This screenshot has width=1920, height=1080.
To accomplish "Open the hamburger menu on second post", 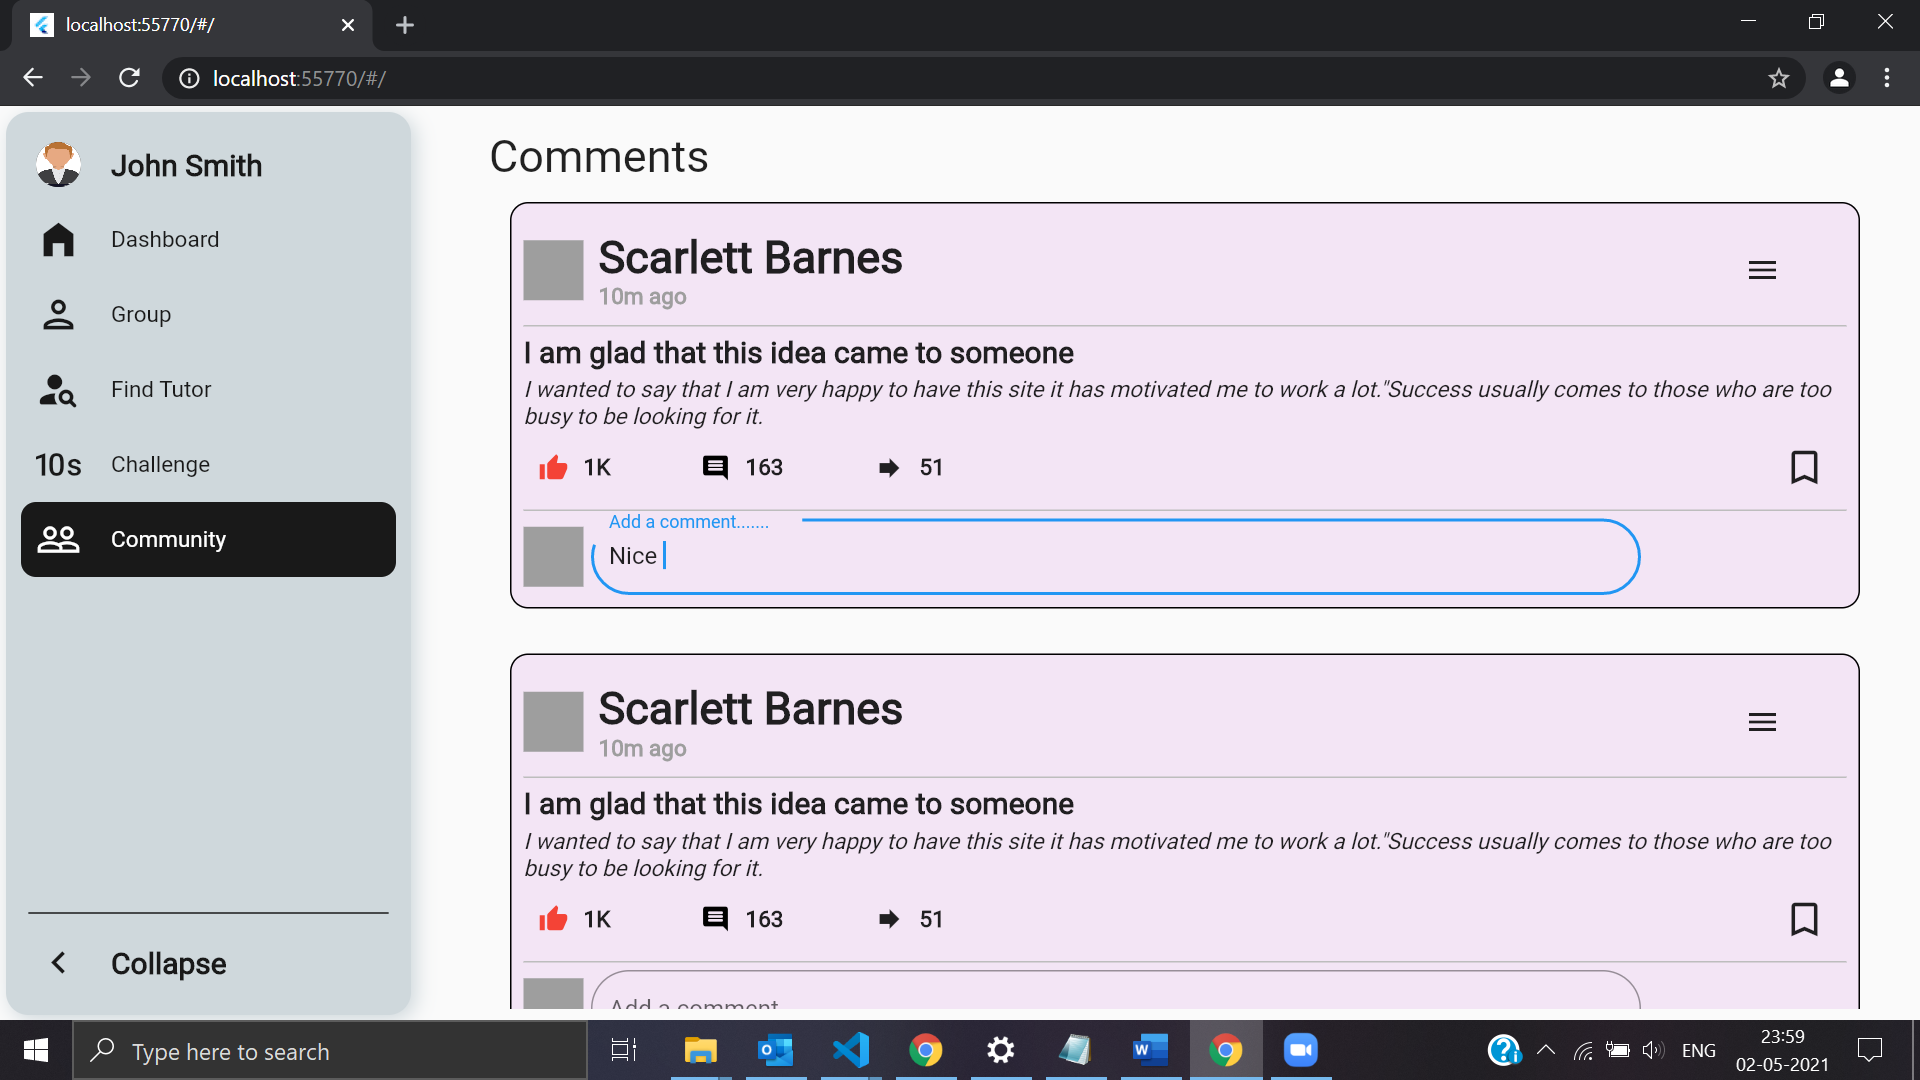I will tap(1762, 722).
